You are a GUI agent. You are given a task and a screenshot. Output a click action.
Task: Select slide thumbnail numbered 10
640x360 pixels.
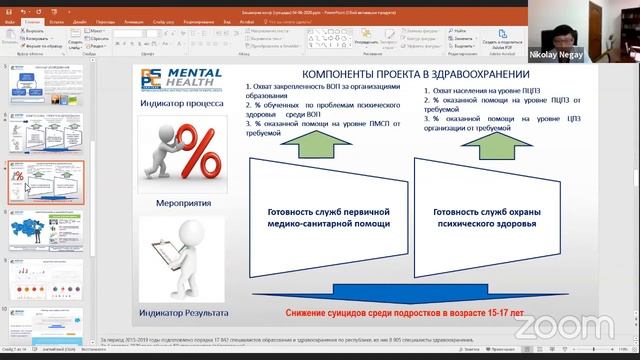coord(46,327)
